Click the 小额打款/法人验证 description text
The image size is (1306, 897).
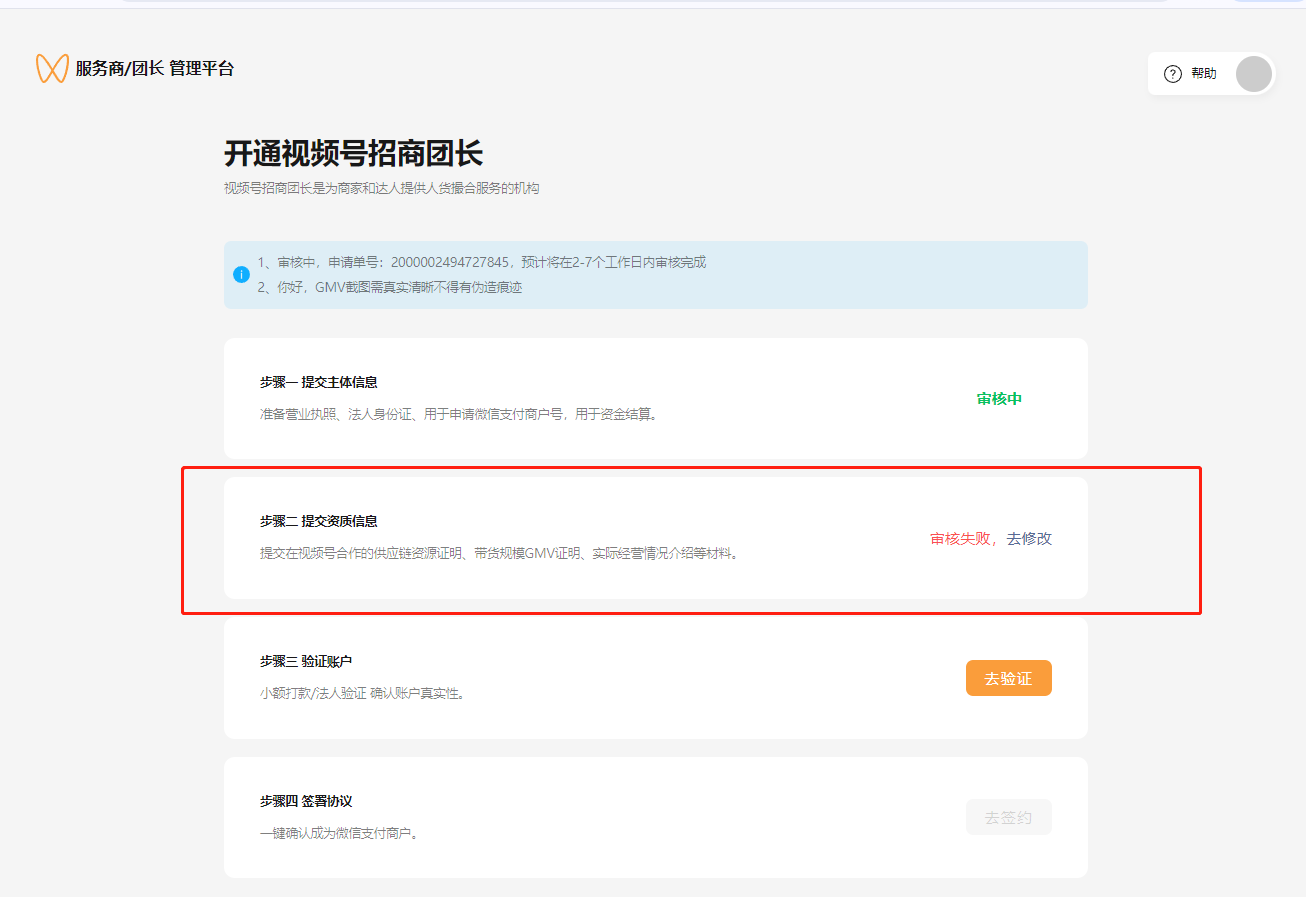point(362,693)
